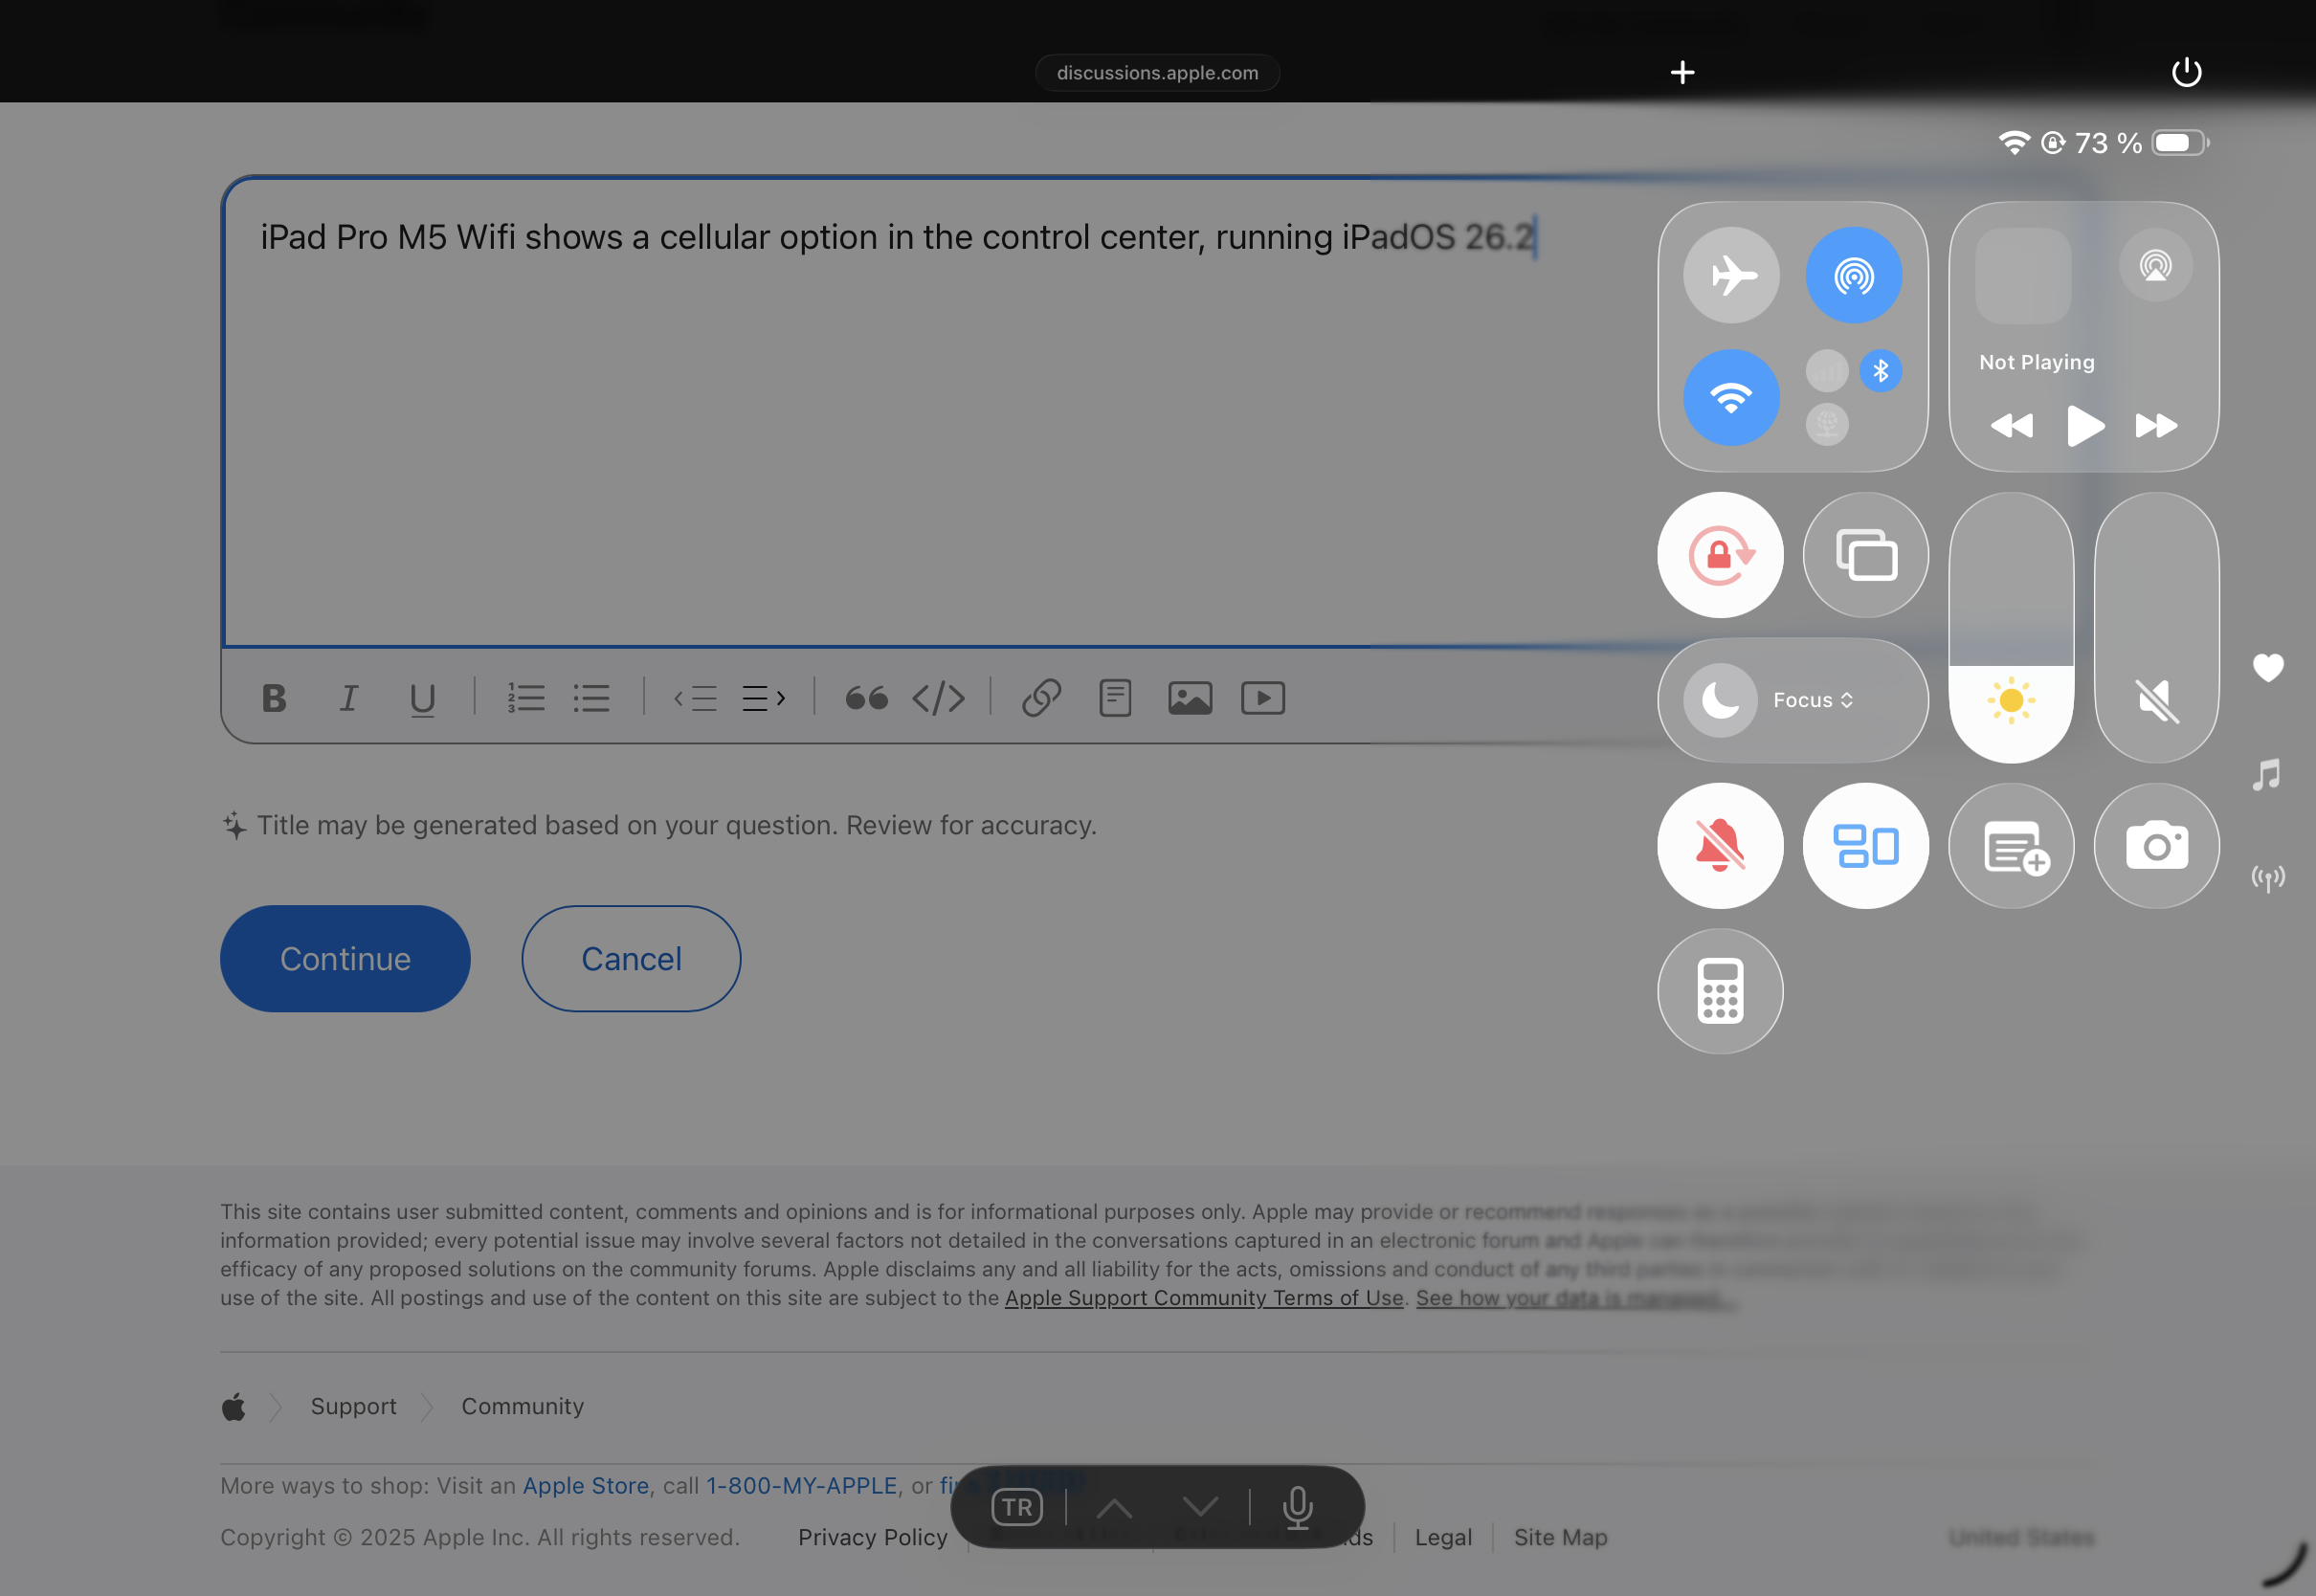Image resolution: width=2316 pixels, height=1596 pixels.
Task: Toggle bold formatting in editor toolbar
Action: pyautogui.click(x=274, y=698)
